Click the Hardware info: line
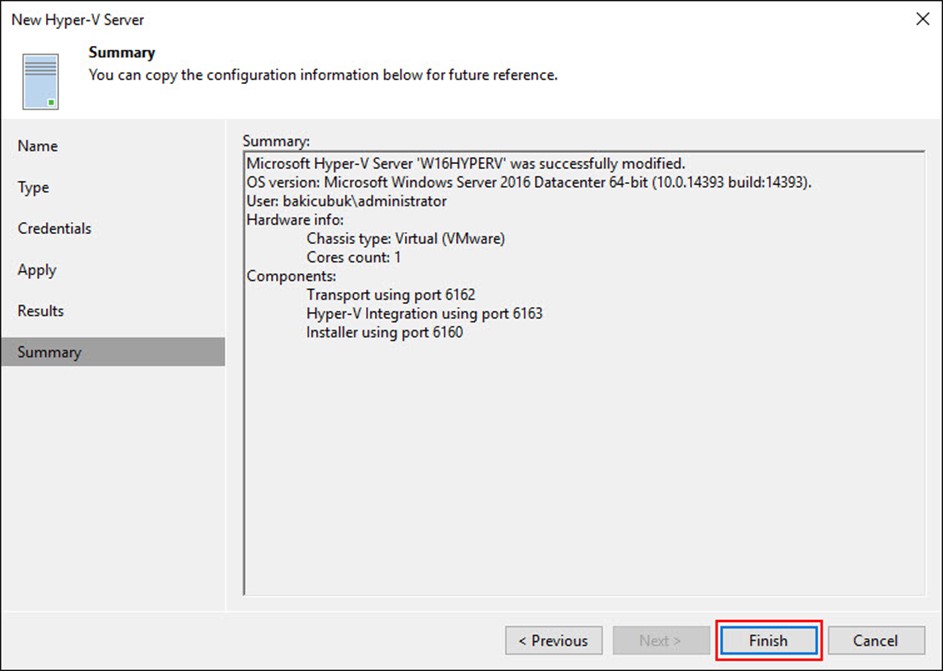Image resolution: width=943 pixels, height=671 pixels. [x=295, y=219]
